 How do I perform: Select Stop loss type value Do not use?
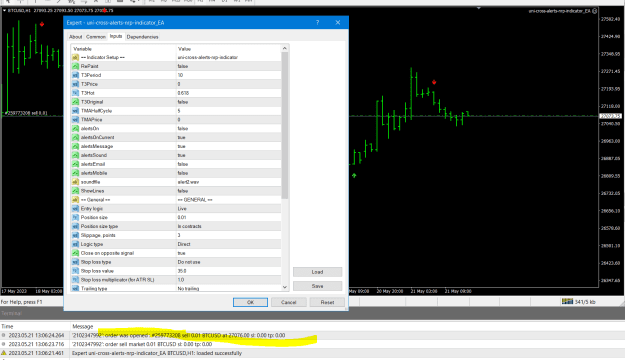click(x=189, y=262)
